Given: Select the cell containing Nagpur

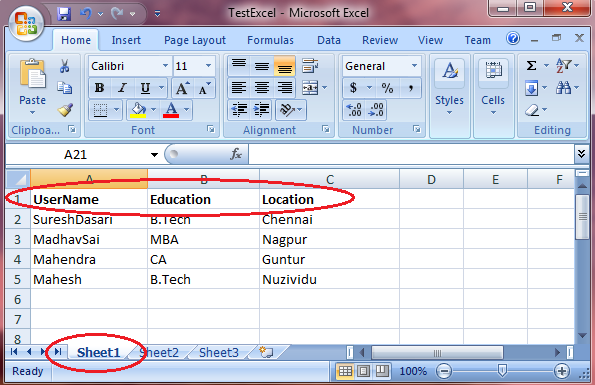Looking at the screenshot, I should tap(329, 239).
